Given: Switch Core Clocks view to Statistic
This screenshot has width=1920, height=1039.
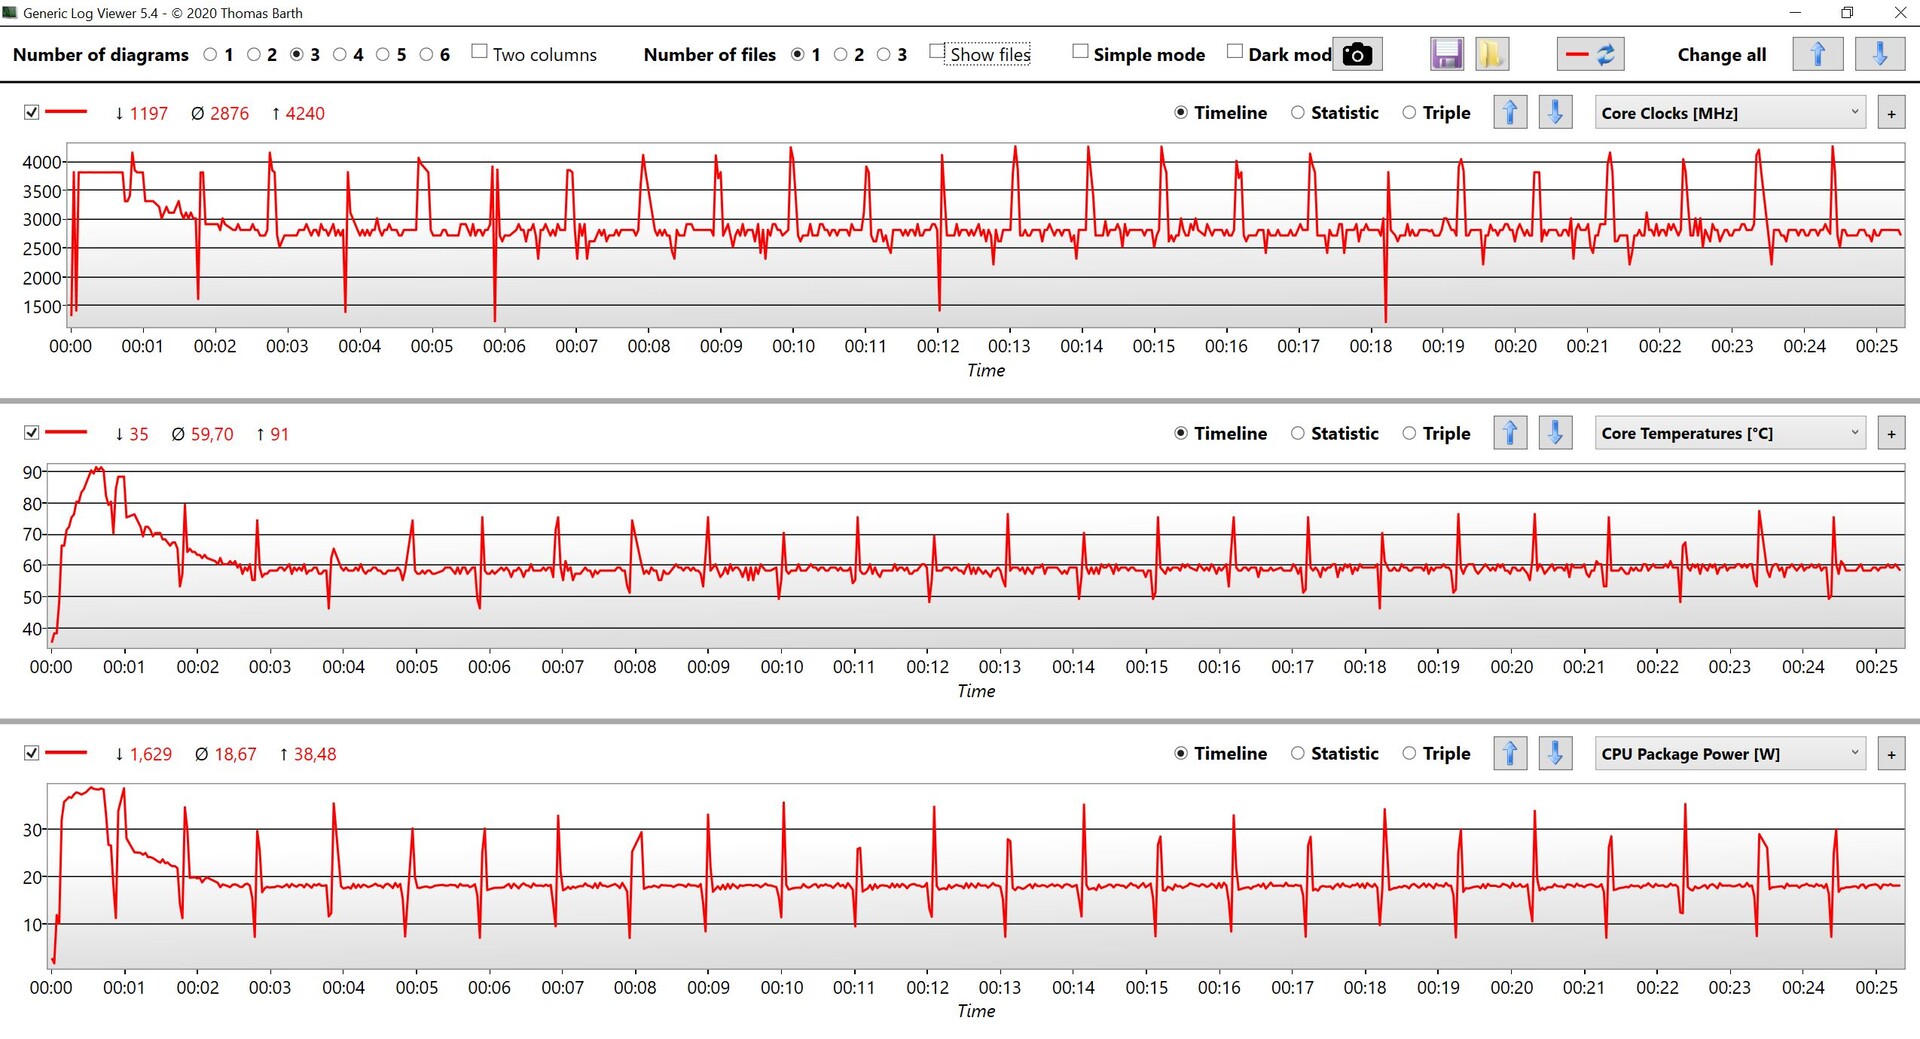Looking at the screenshot, I should pyautogui.click(x=1334, y=113).
